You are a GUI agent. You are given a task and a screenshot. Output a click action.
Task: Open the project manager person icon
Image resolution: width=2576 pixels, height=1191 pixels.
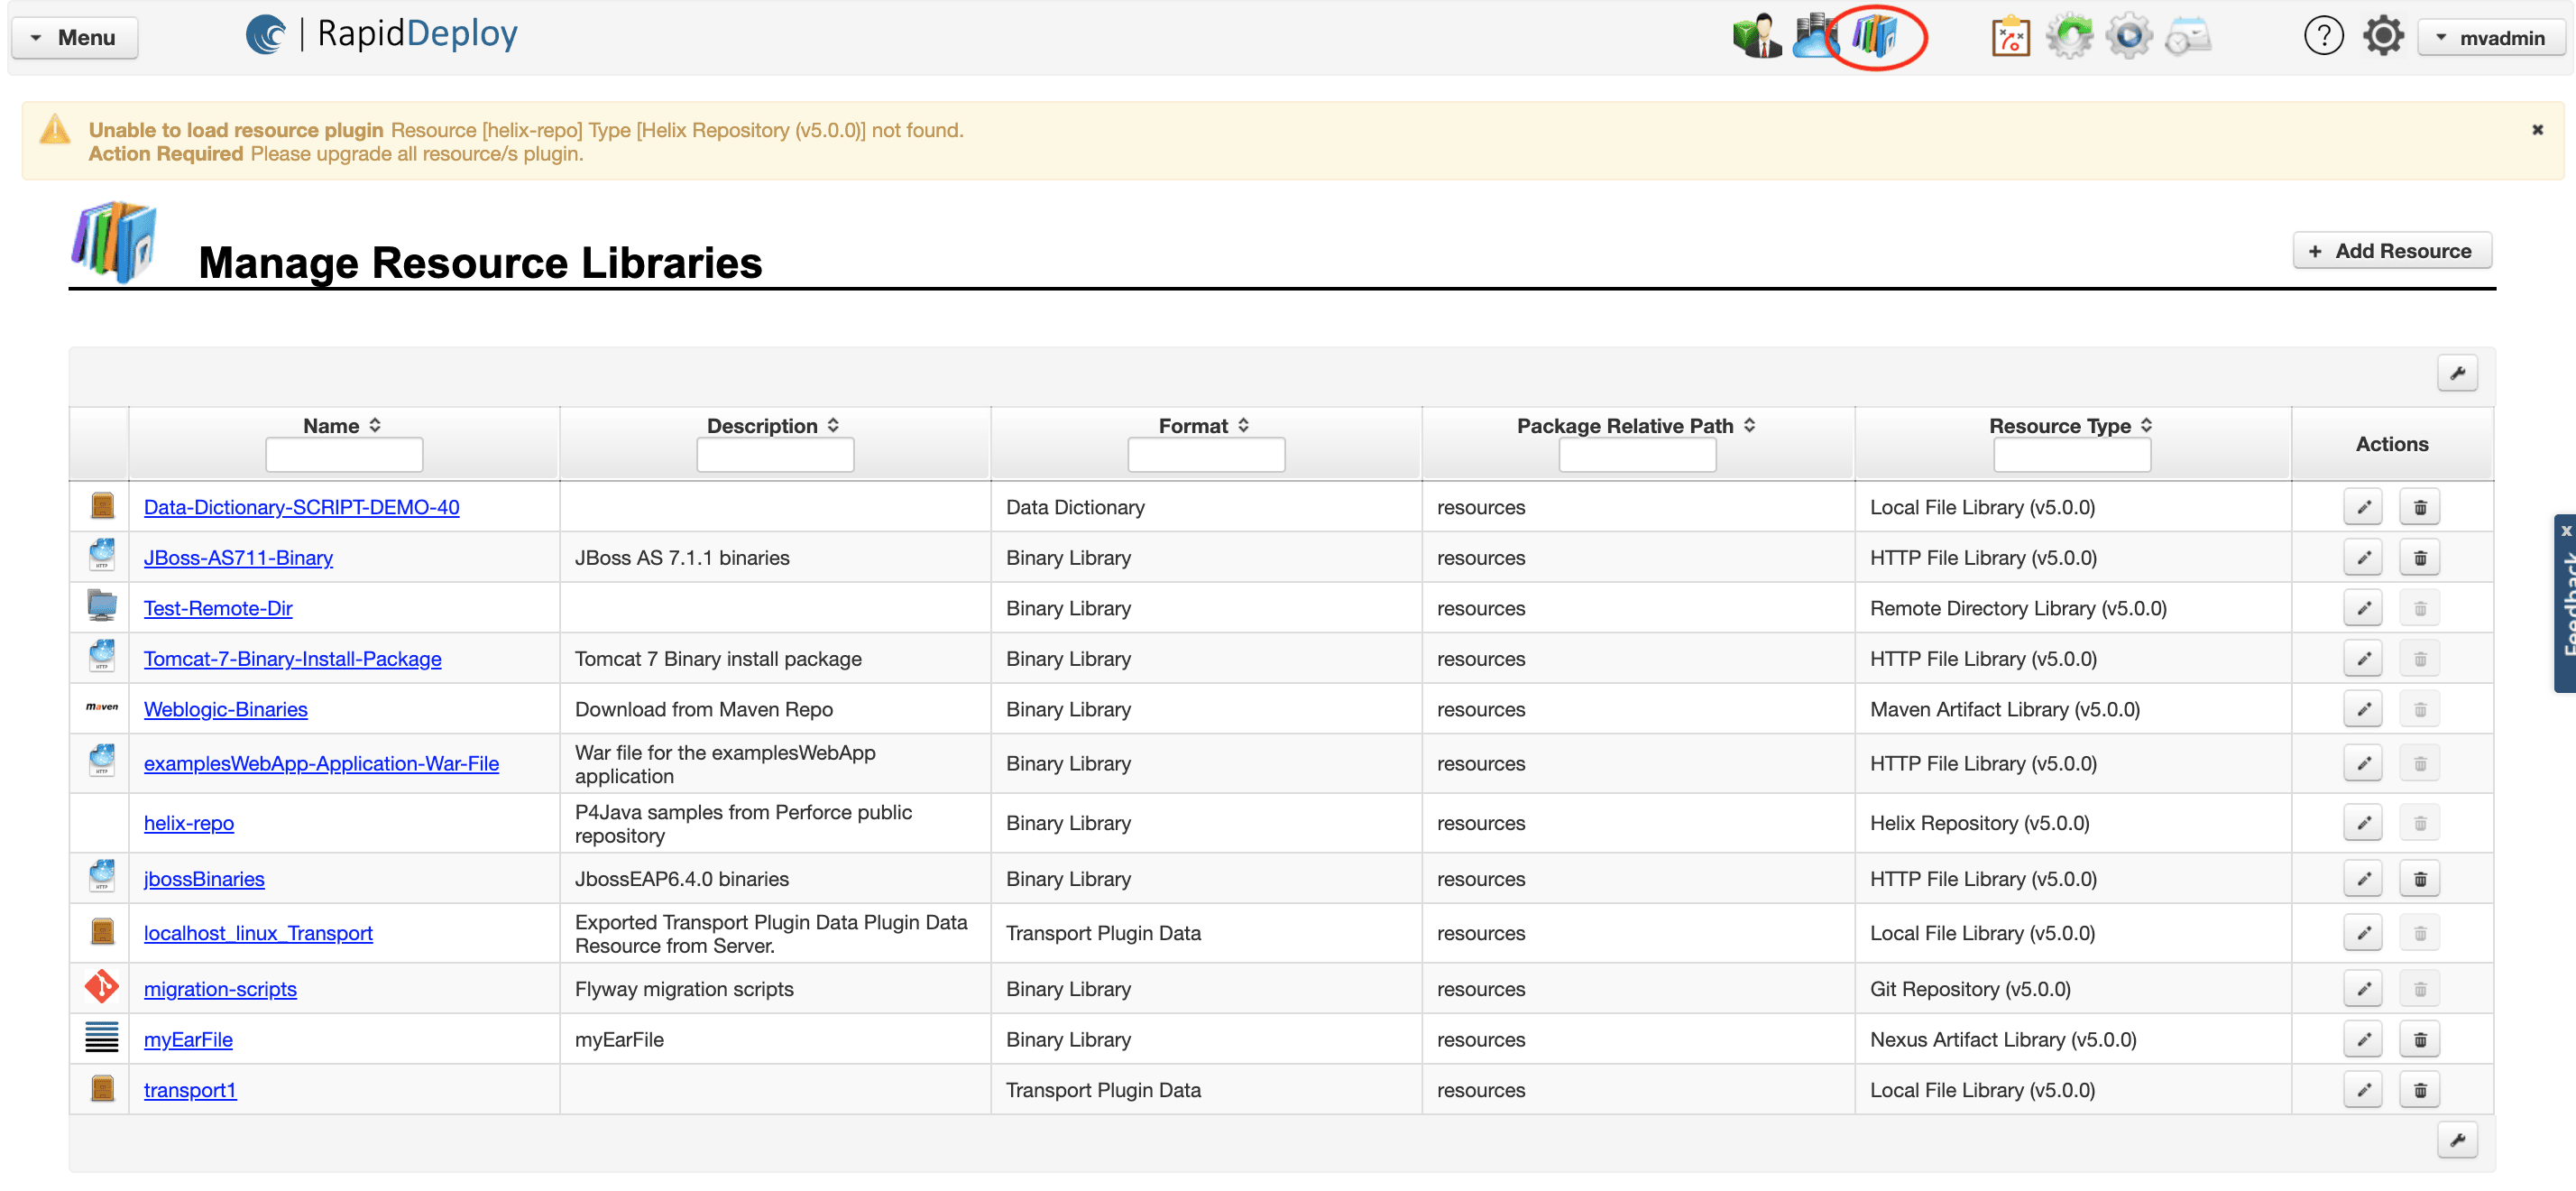(x=1756, y=37)
